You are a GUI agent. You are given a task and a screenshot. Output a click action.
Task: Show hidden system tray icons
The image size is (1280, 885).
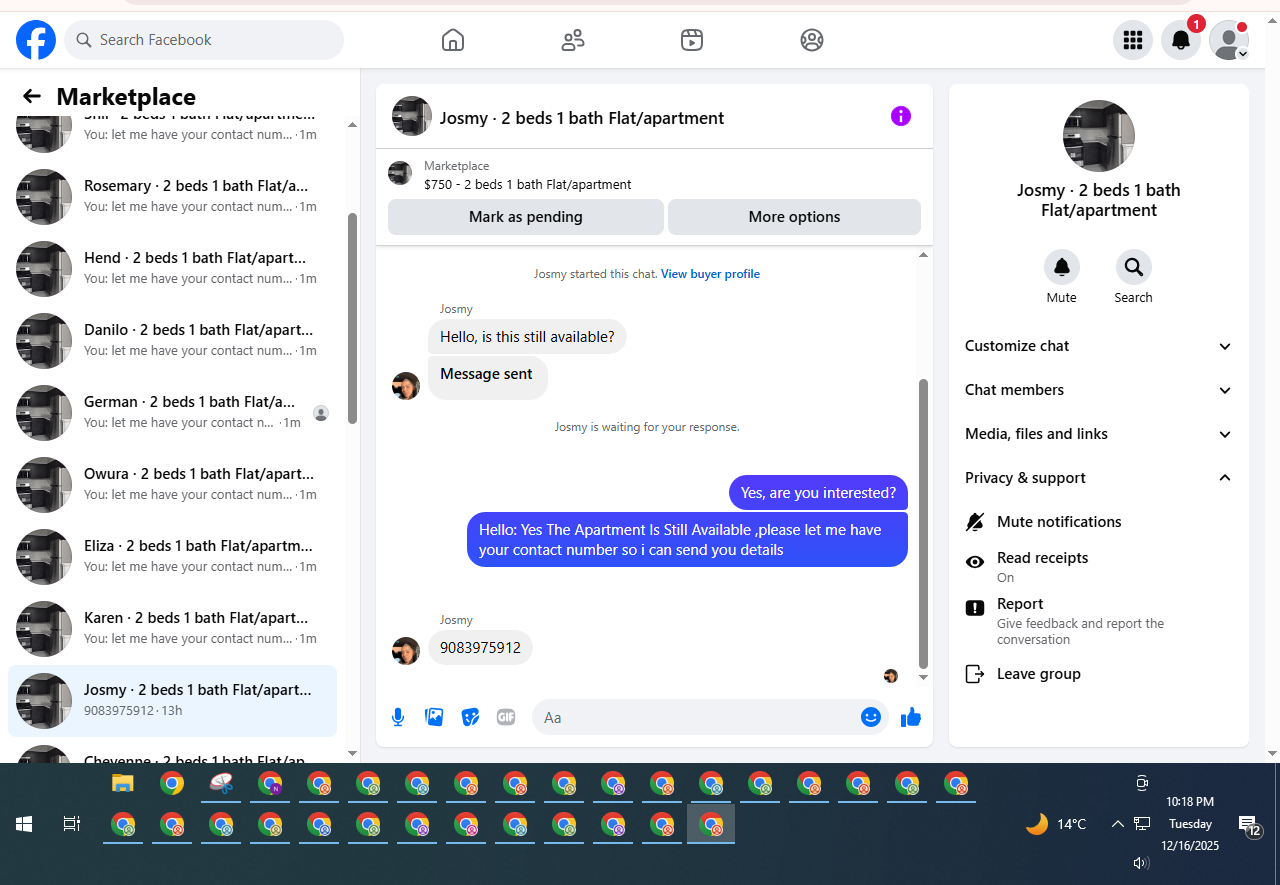[1117, 824]
